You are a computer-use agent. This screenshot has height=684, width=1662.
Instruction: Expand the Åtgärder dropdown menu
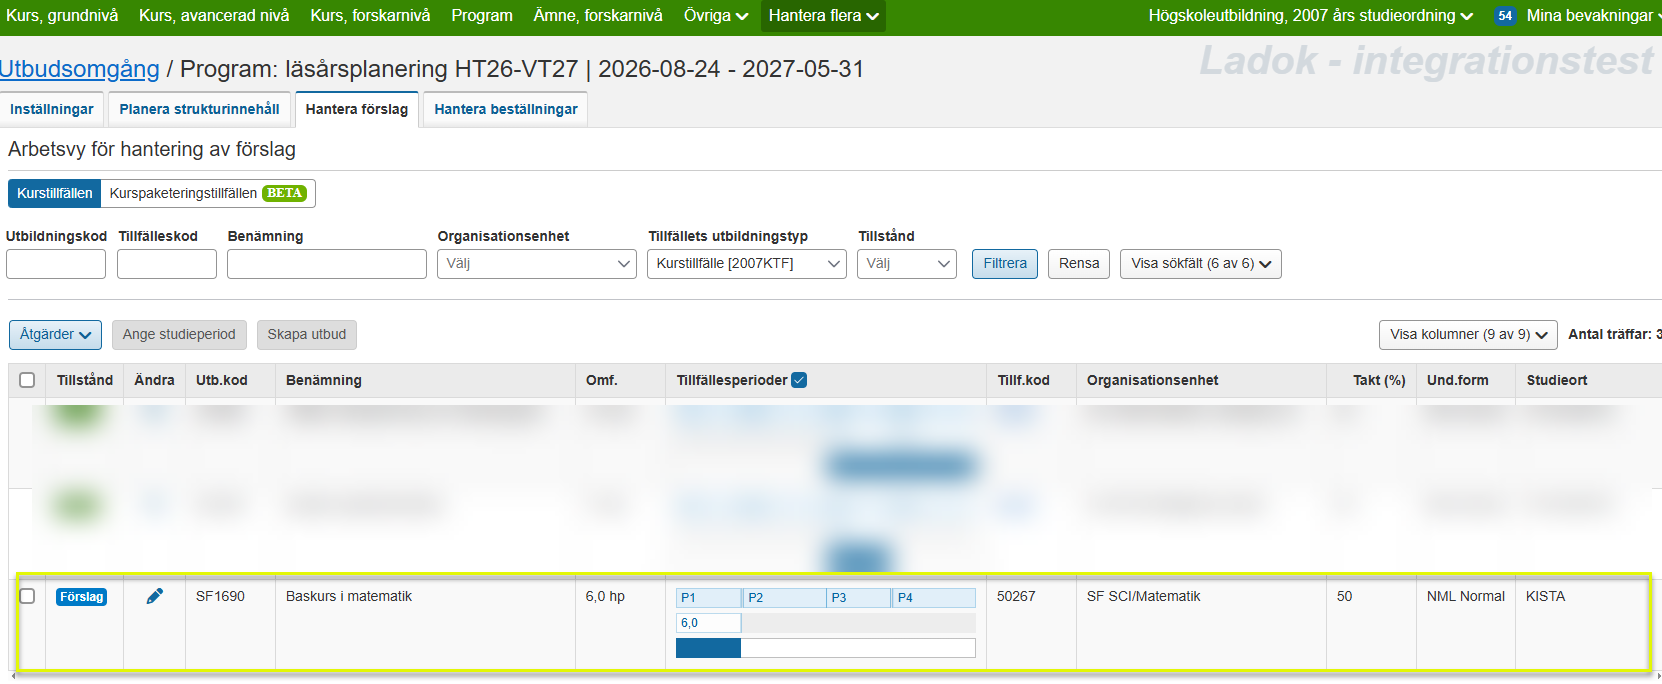tap(55, 335)
